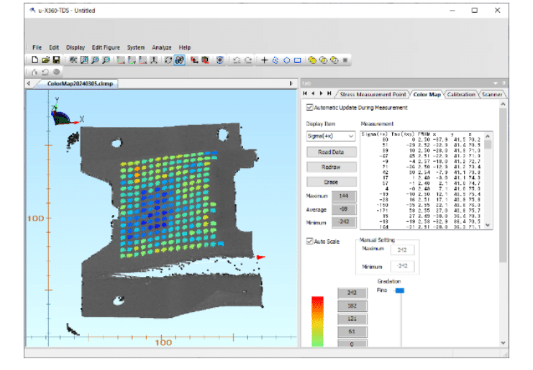Click the New file icon
The width and height of the screenshot is (533, 370).
click(35, 60)
